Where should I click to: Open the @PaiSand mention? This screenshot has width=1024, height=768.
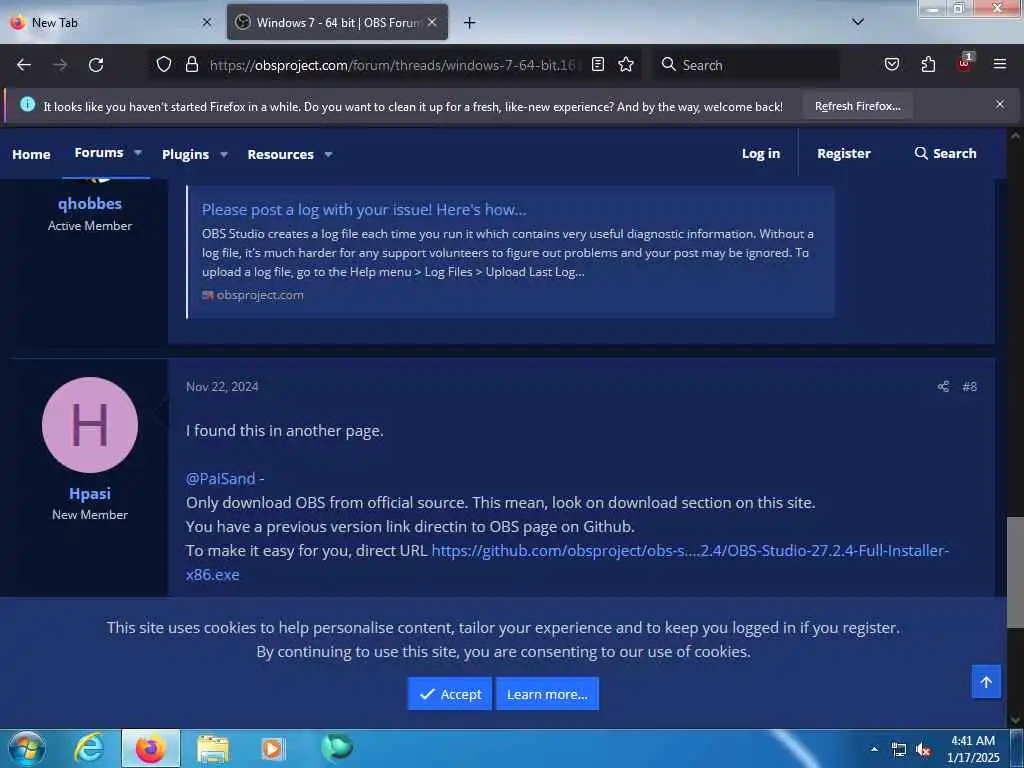221,479
